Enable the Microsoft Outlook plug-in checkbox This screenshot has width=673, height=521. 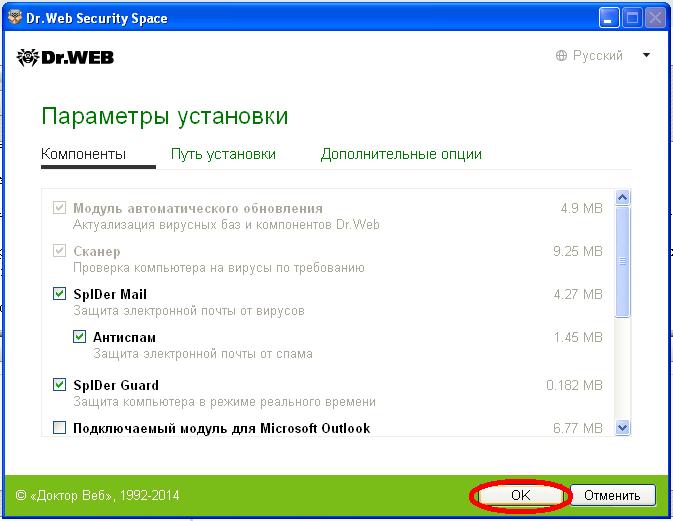59,427
